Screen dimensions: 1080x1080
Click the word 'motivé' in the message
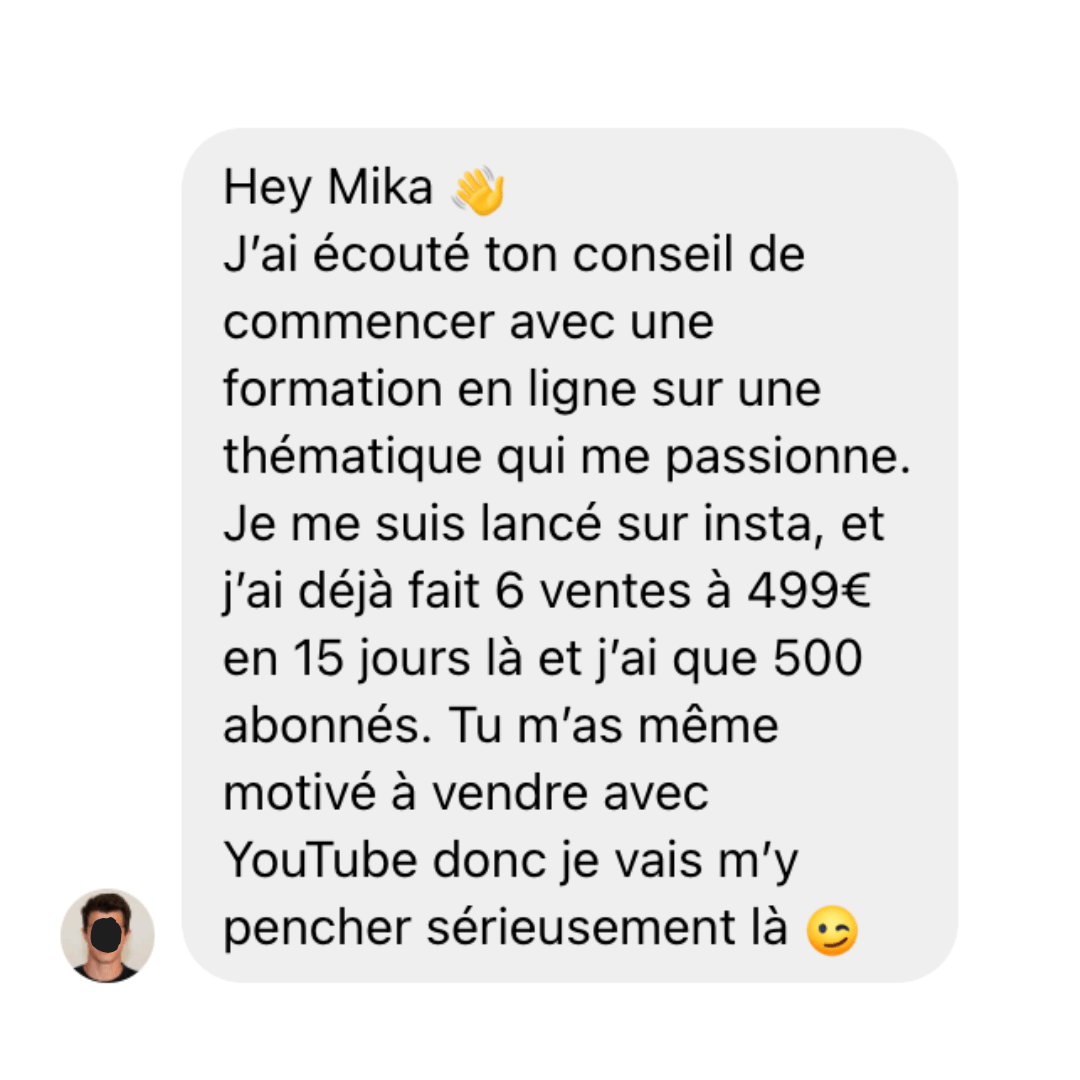coord(299,792)
